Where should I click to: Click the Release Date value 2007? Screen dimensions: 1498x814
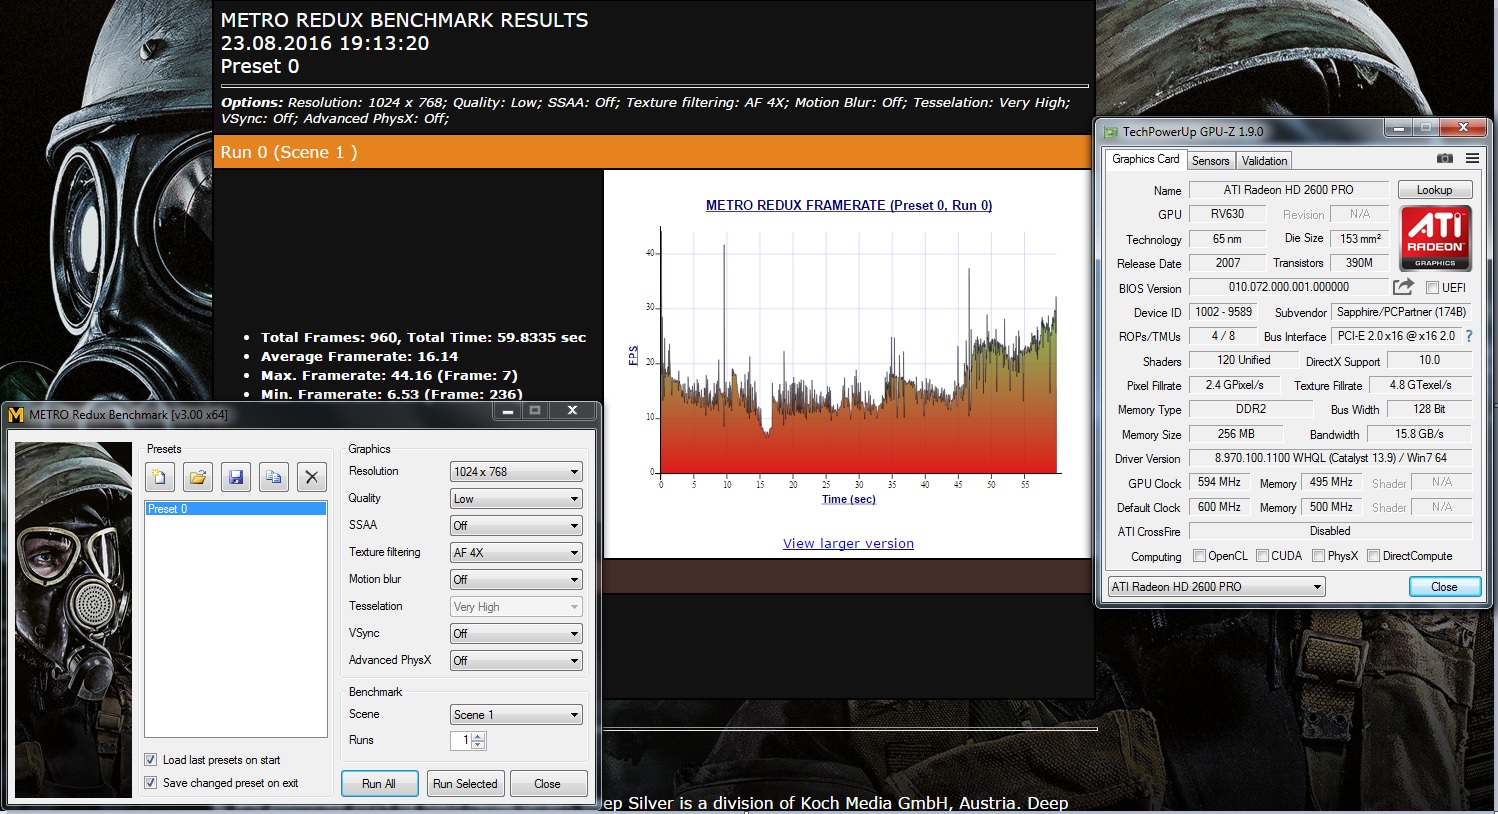pyautogui.click(x=1228, y=263)
